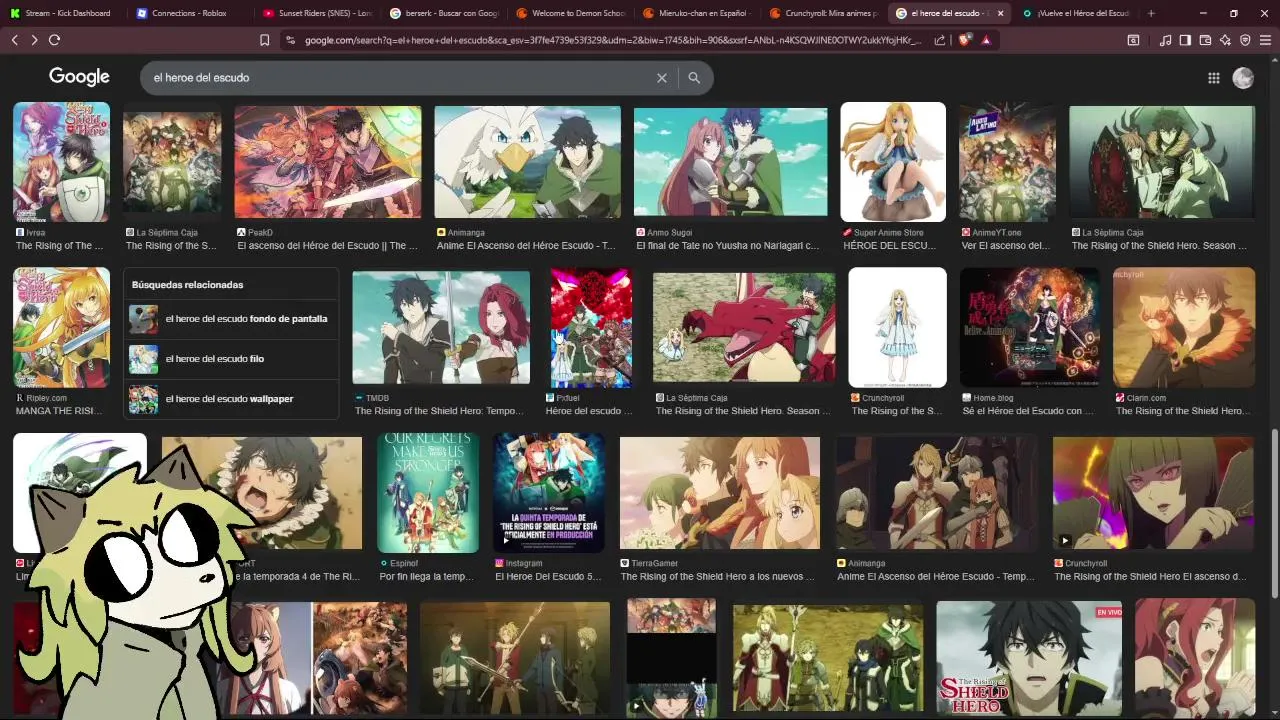Image resolution: width=1280 pixels, height=720 pixels.
Task: Open the Brave Playlist music note icon
Action: pyautogui.click(x=1165, y=40)
